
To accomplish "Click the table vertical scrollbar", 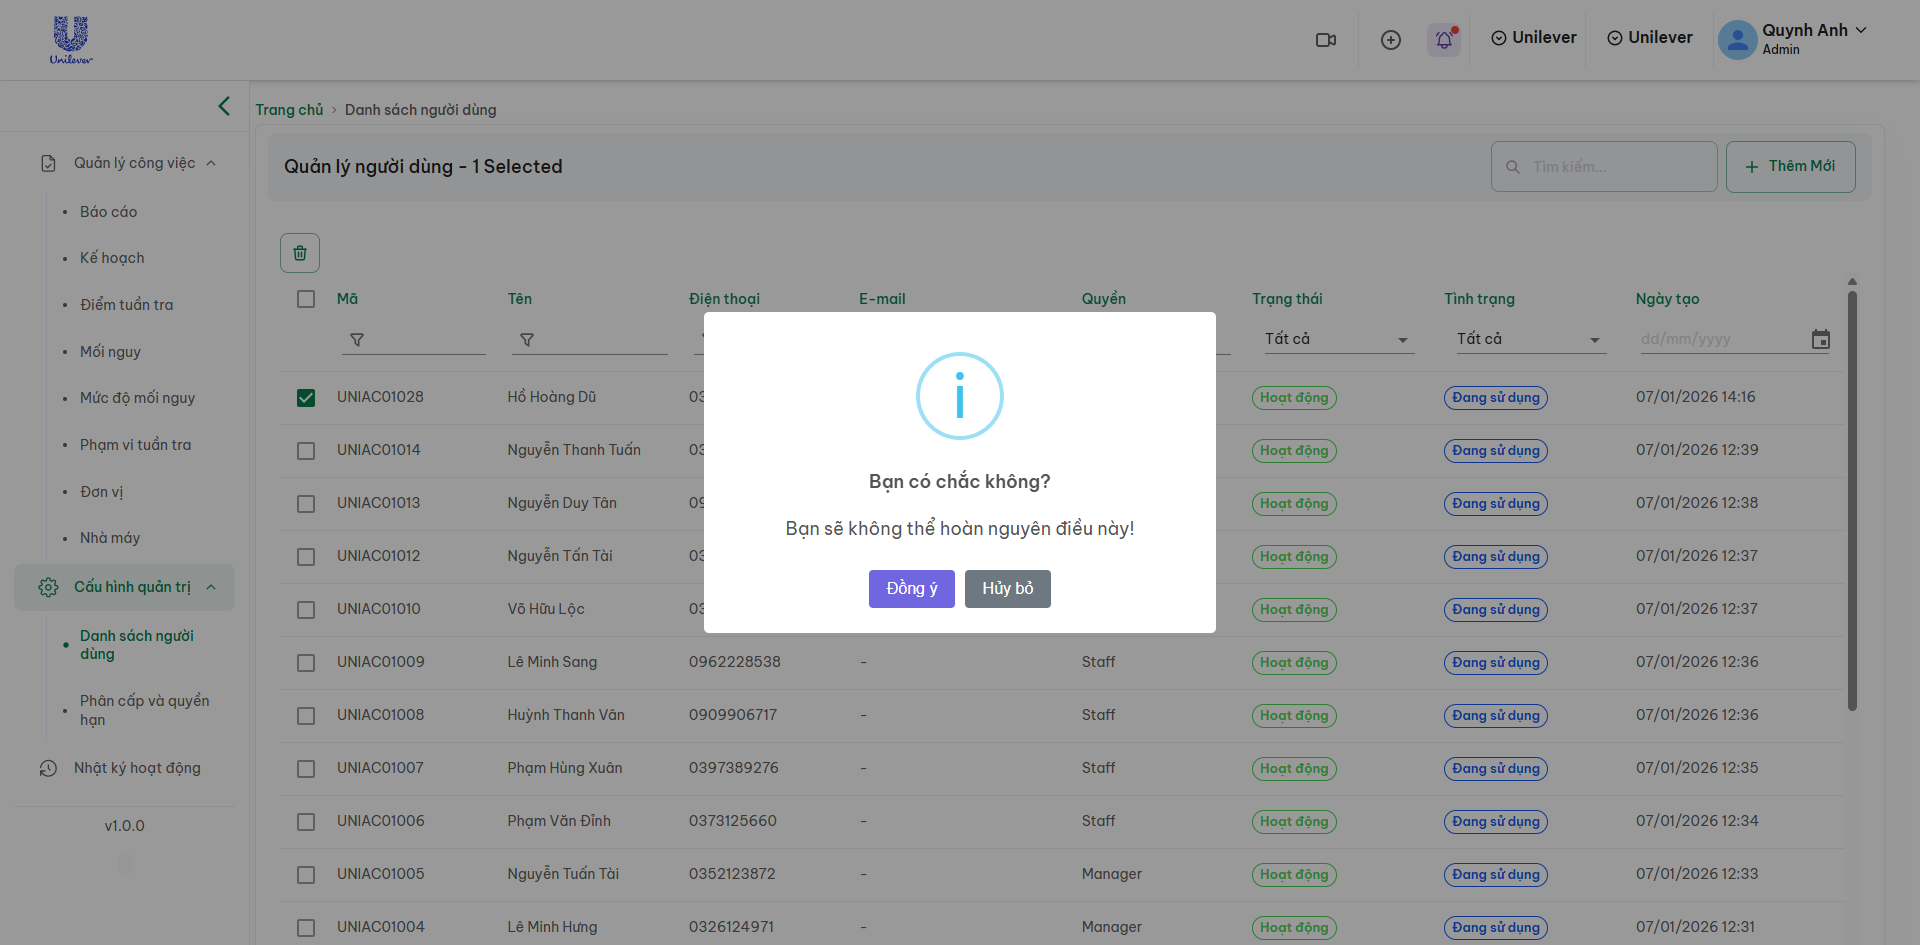I will click(x=1852, y=500).
